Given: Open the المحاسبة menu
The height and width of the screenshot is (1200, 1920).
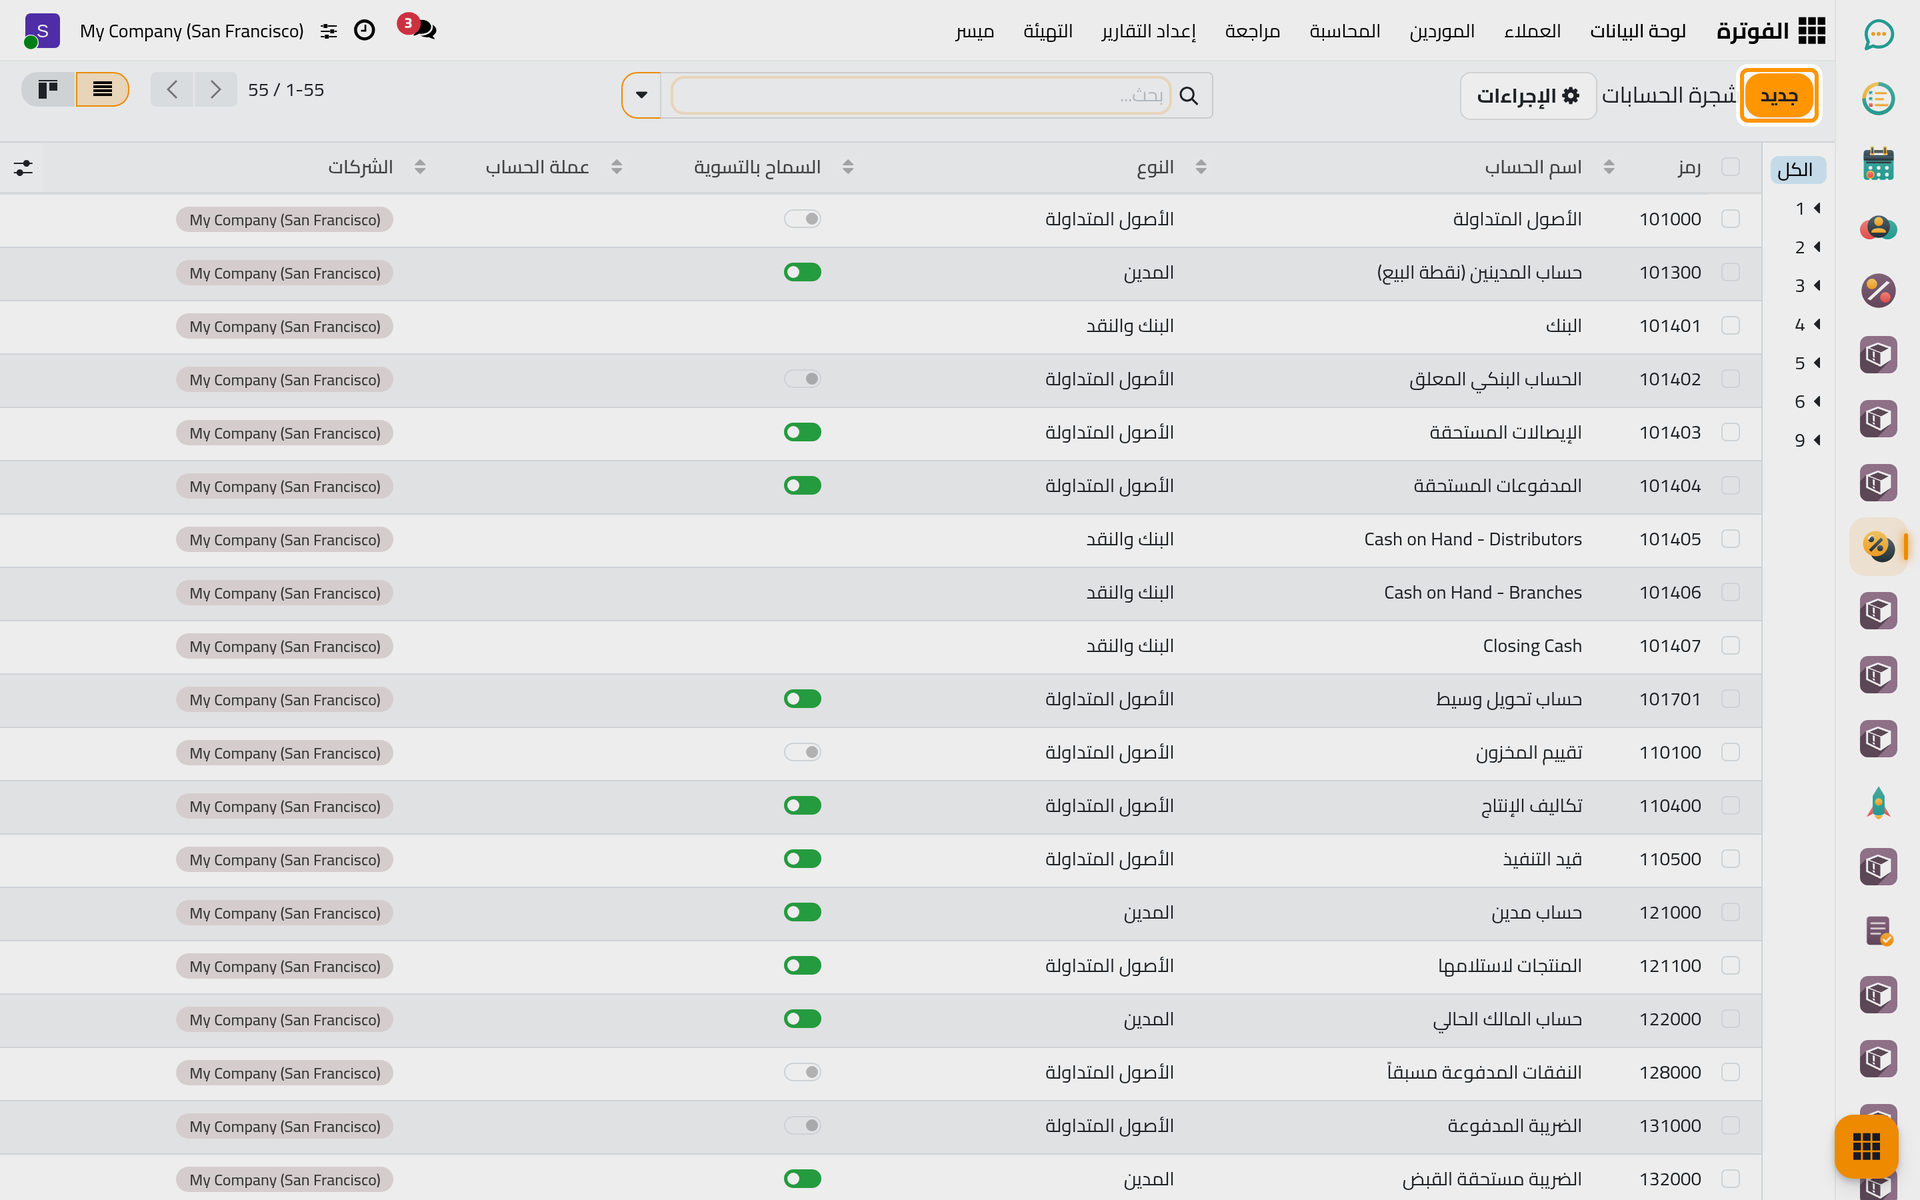Looking at the screenshot, I should coord(1345,31).
